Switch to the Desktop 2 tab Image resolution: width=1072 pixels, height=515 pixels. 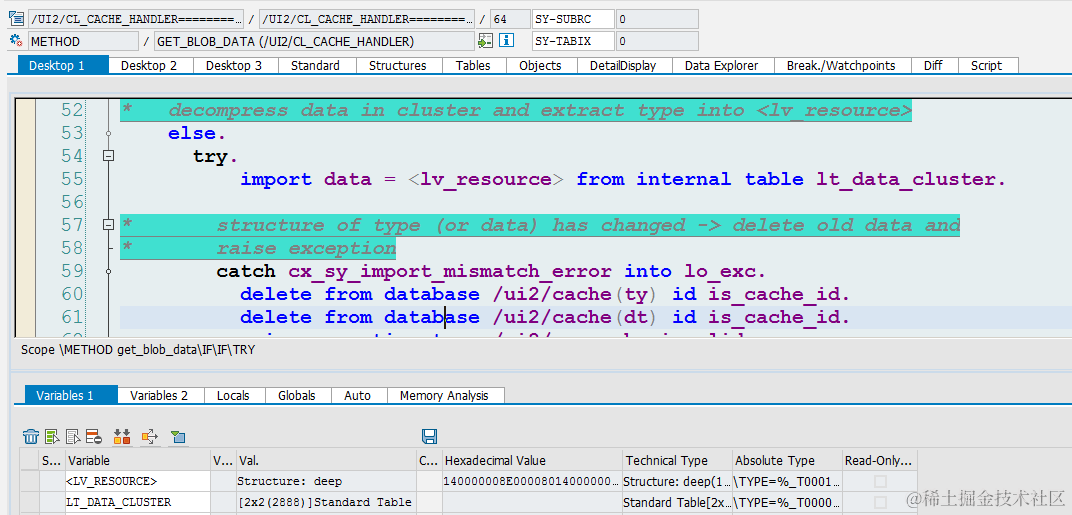click(151, 66)
